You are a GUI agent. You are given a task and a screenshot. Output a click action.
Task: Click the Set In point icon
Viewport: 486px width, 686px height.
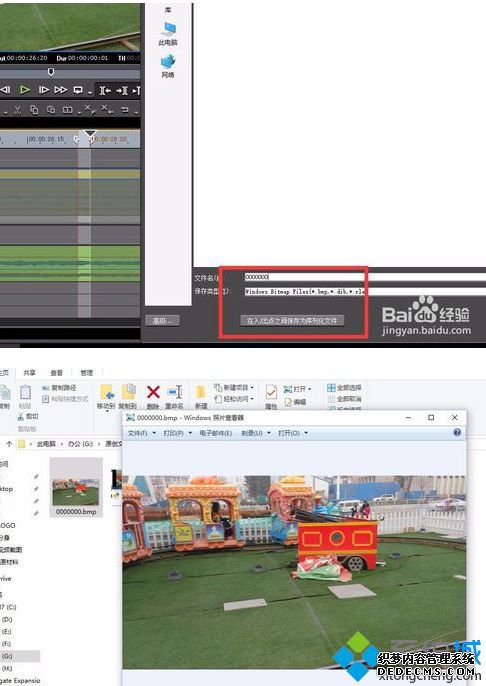105,90
